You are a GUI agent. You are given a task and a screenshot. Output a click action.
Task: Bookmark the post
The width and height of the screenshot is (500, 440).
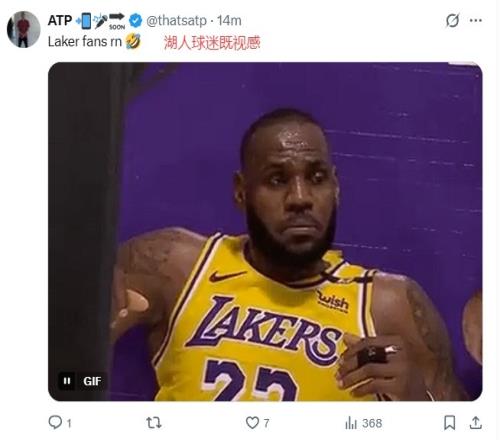450,423
